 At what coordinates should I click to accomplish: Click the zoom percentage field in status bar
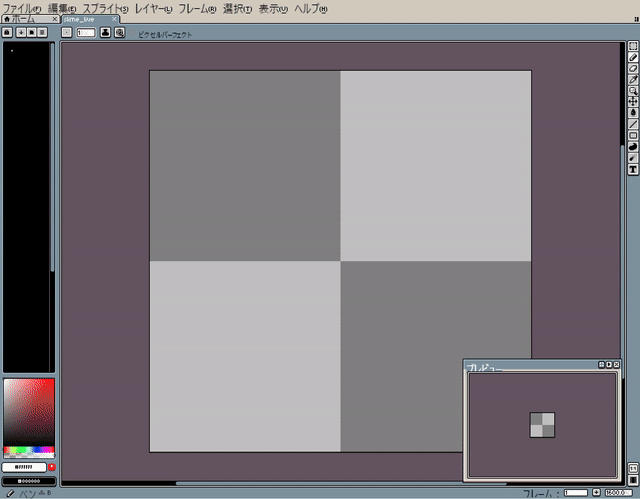pos(618,493)
